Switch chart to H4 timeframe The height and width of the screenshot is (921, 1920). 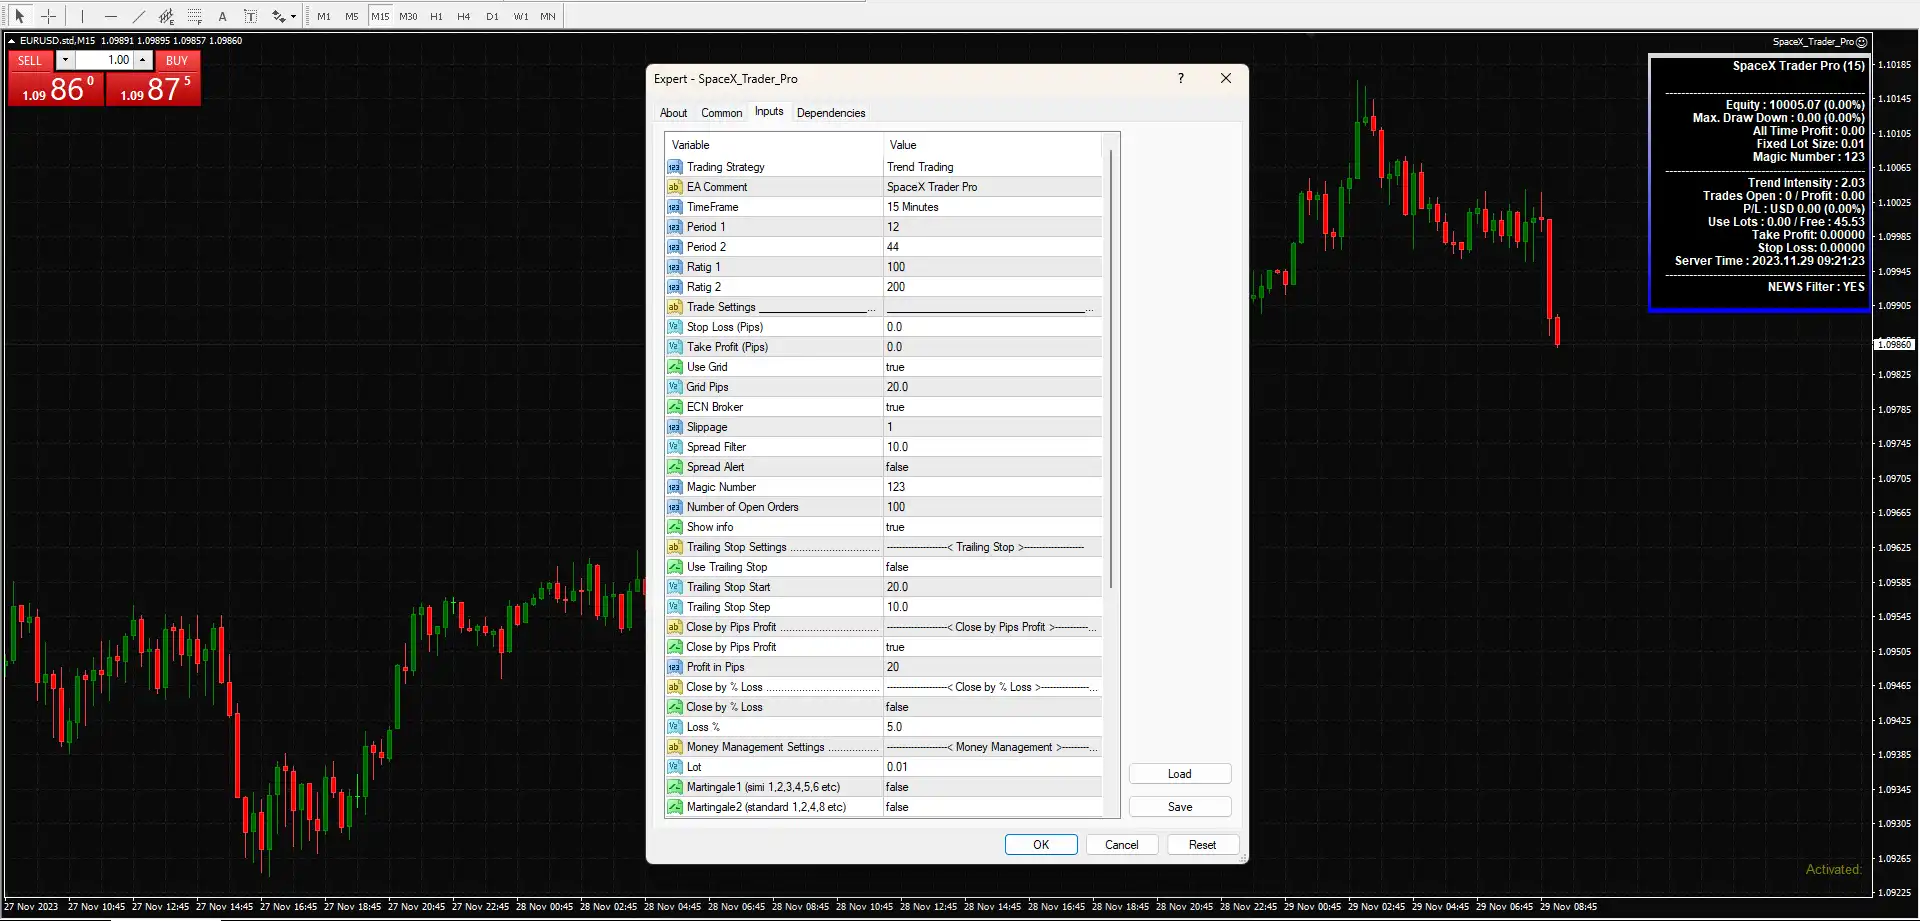coord(464,16)
